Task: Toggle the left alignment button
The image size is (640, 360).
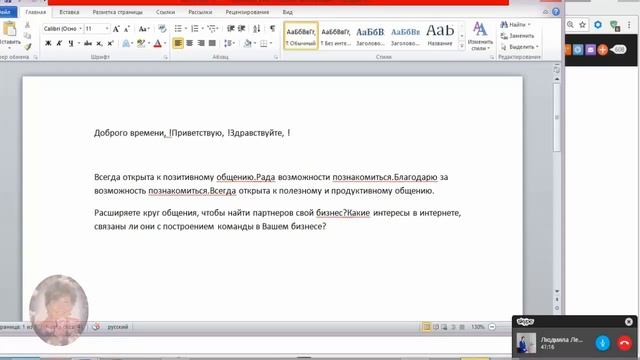Action: [178, 43]
